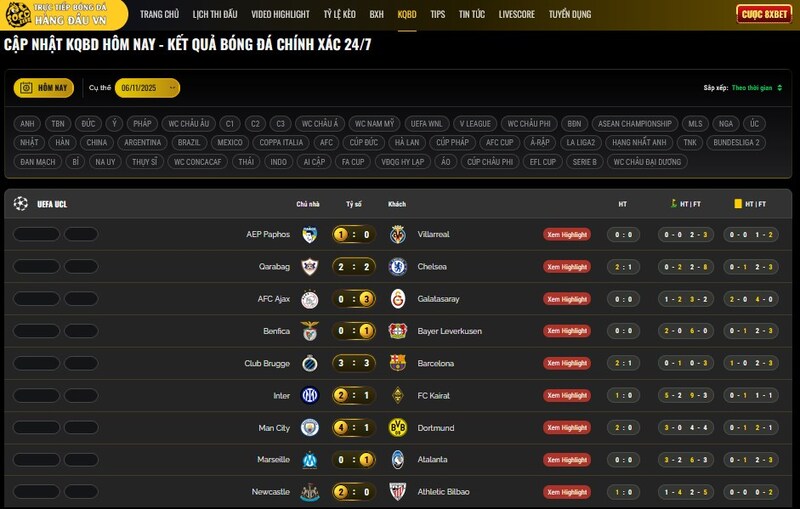Go to the Livescore menu item
The height and width of the screenshot is (509, 800).
517,15
